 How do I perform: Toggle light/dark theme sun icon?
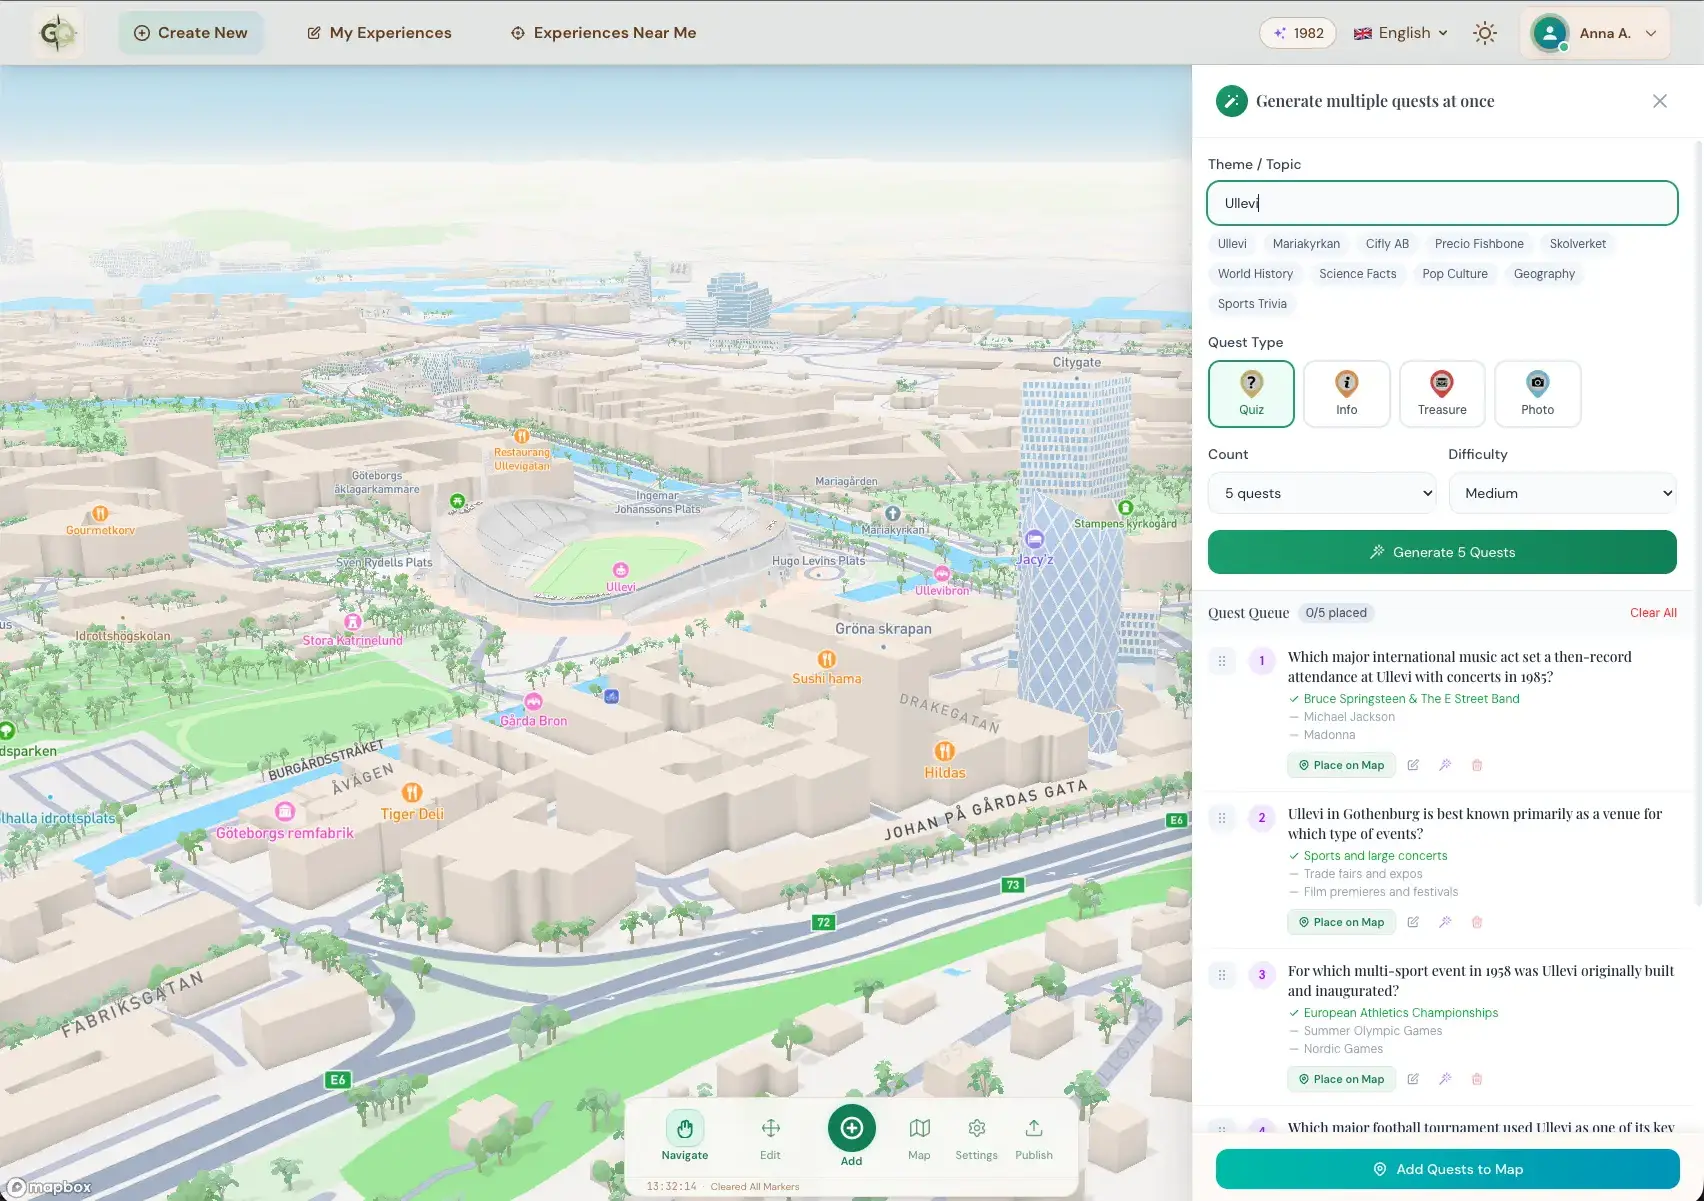[x=1485, y=33]
